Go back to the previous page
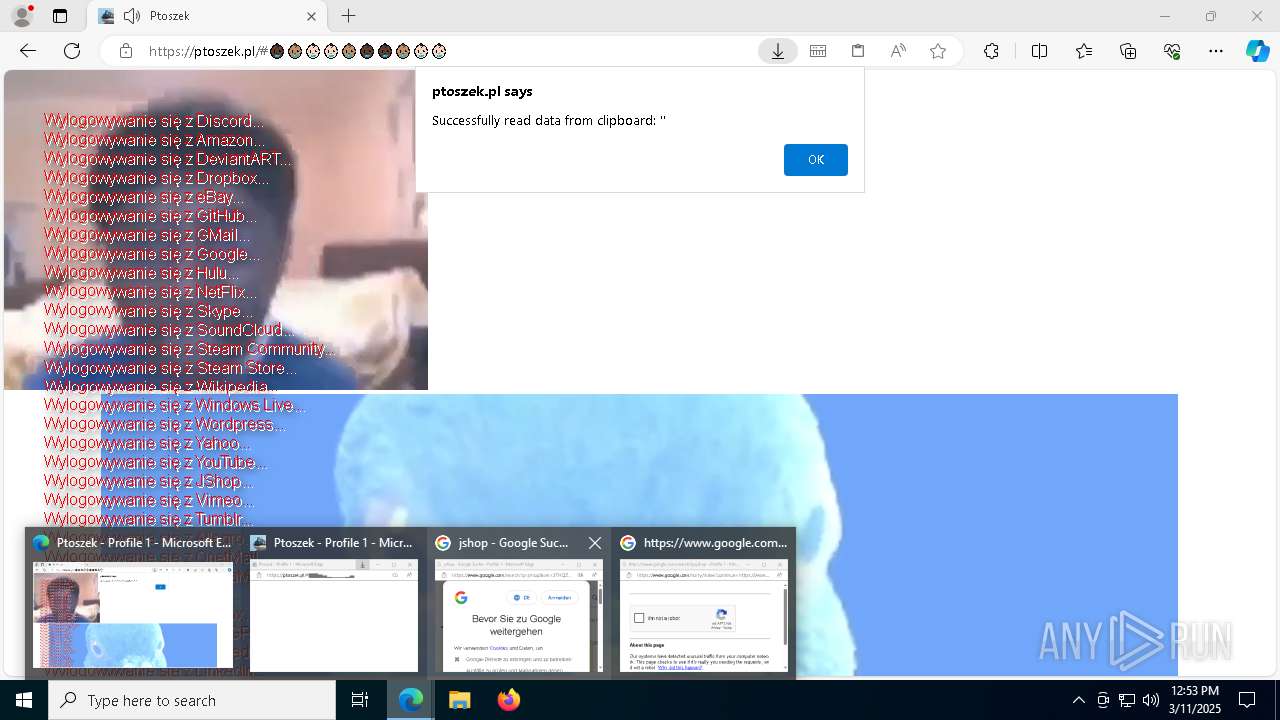Viewport: 1280px width, 720px height. coord(28,51)
